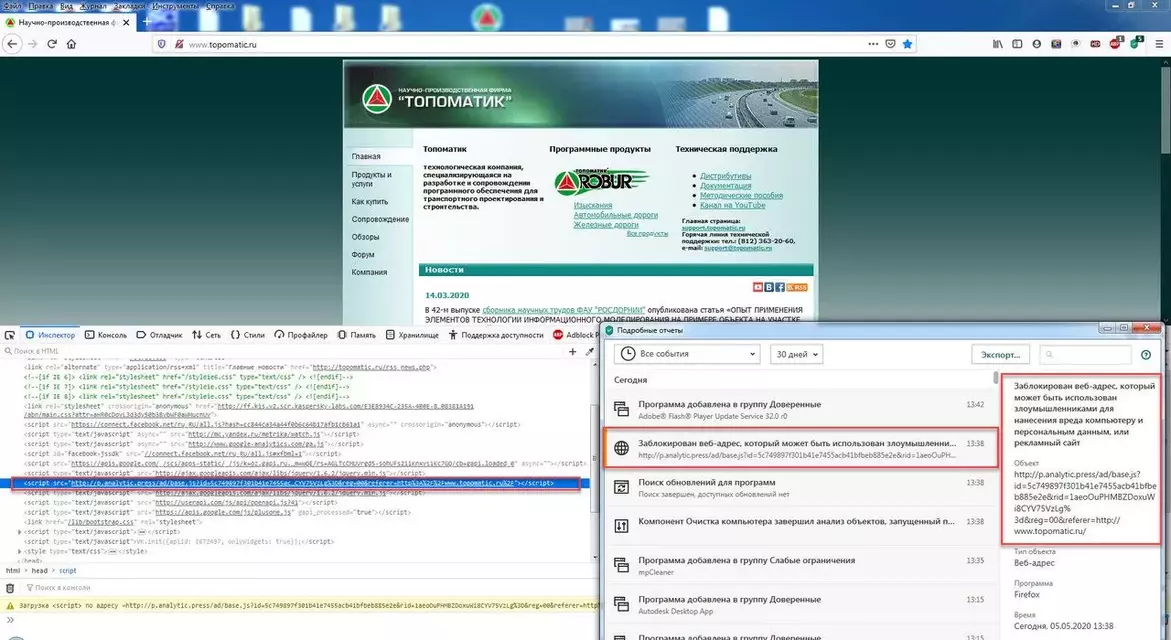The image size is (1171, 640).
Task: Go back with Firefox back arrow
Action: [12, 44]
